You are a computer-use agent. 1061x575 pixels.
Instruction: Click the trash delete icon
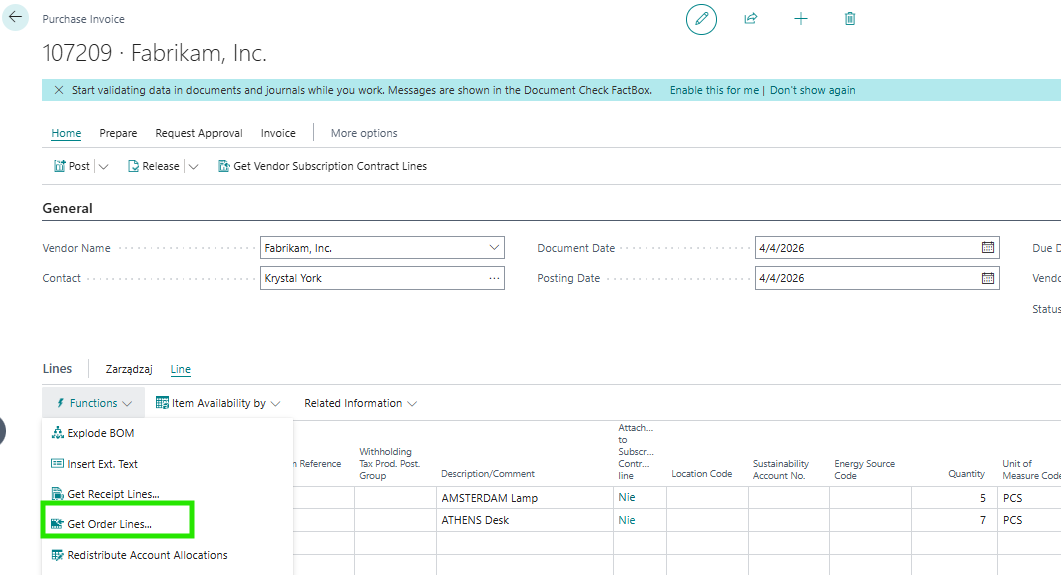850,19
